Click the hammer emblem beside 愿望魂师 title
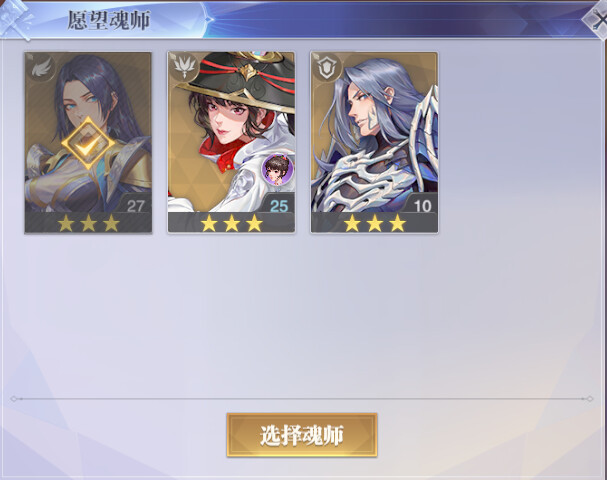This screenshot has width=607, height=480. (x=15, y=19)
